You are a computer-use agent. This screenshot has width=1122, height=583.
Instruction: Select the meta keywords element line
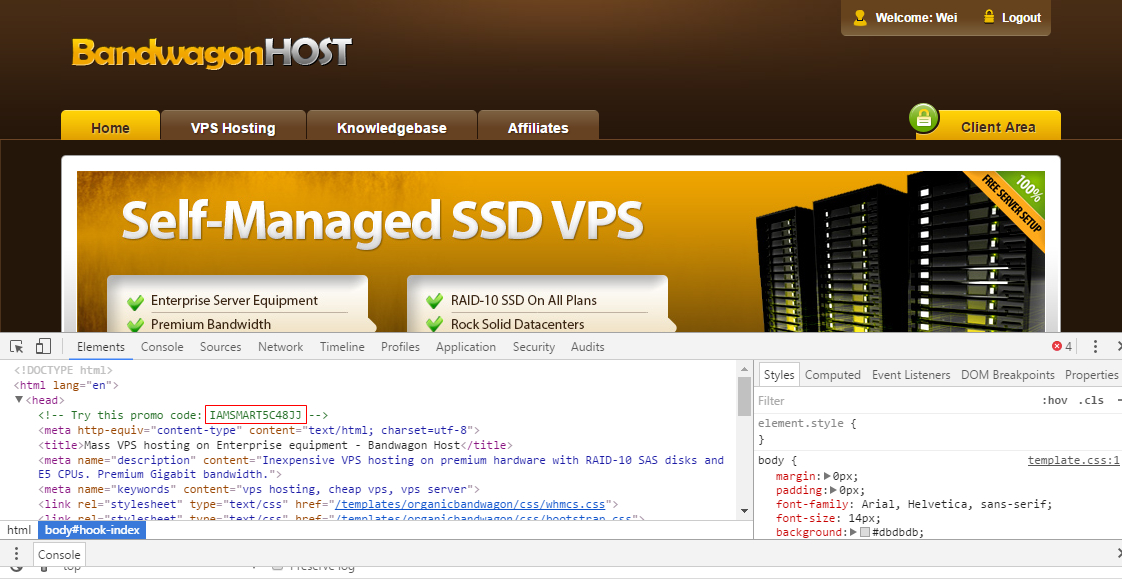click(x=259, y=489)
